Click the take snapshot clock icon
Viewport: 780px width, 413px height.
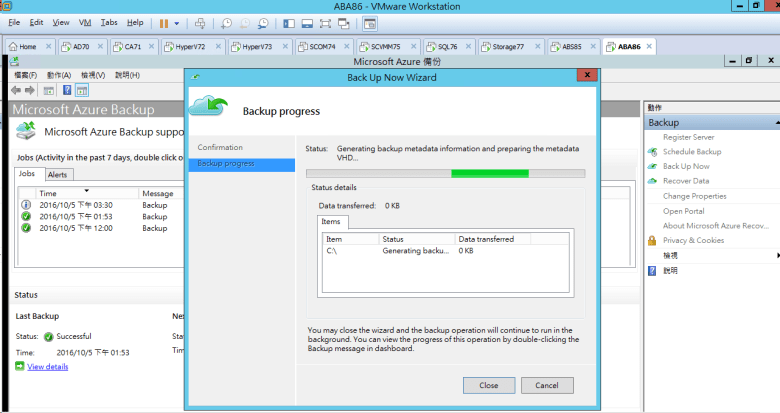coord(227,22)
